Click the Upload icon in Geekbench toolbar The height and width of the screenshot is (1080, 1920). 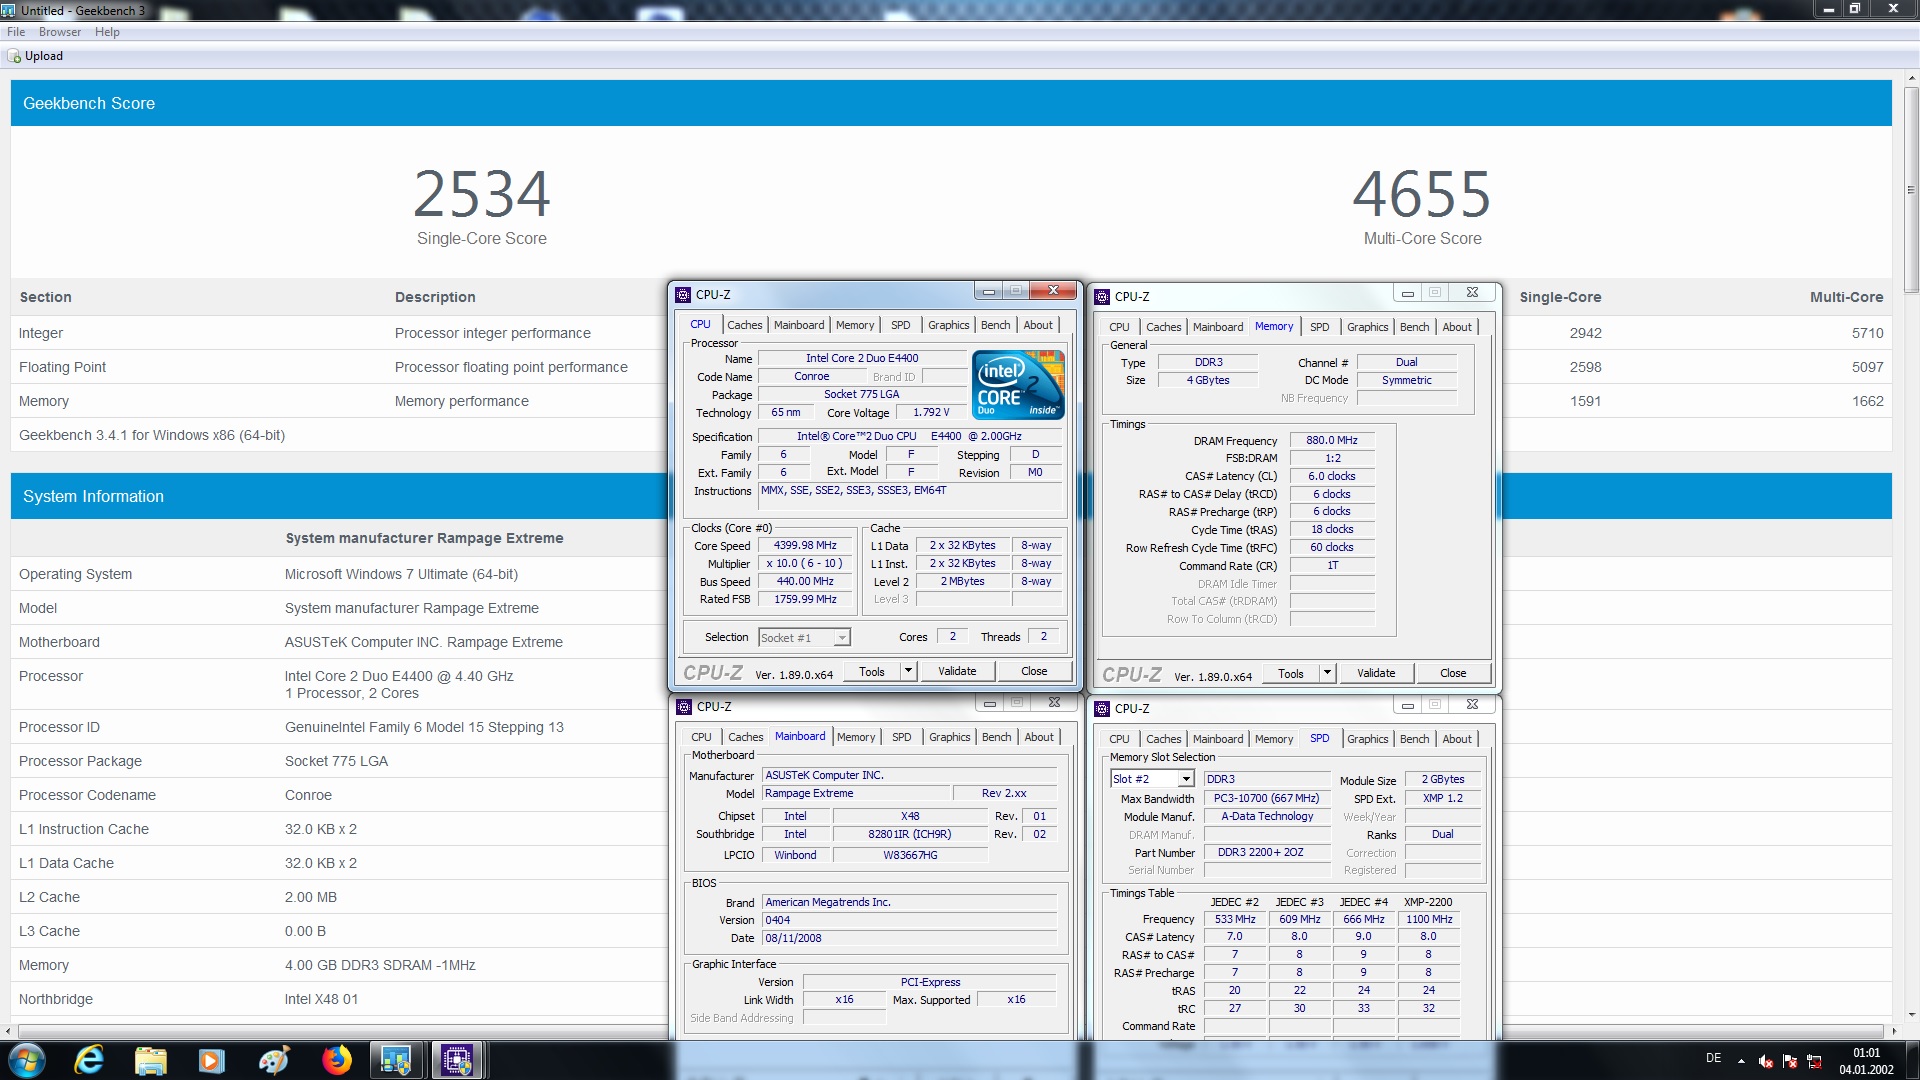14,56
